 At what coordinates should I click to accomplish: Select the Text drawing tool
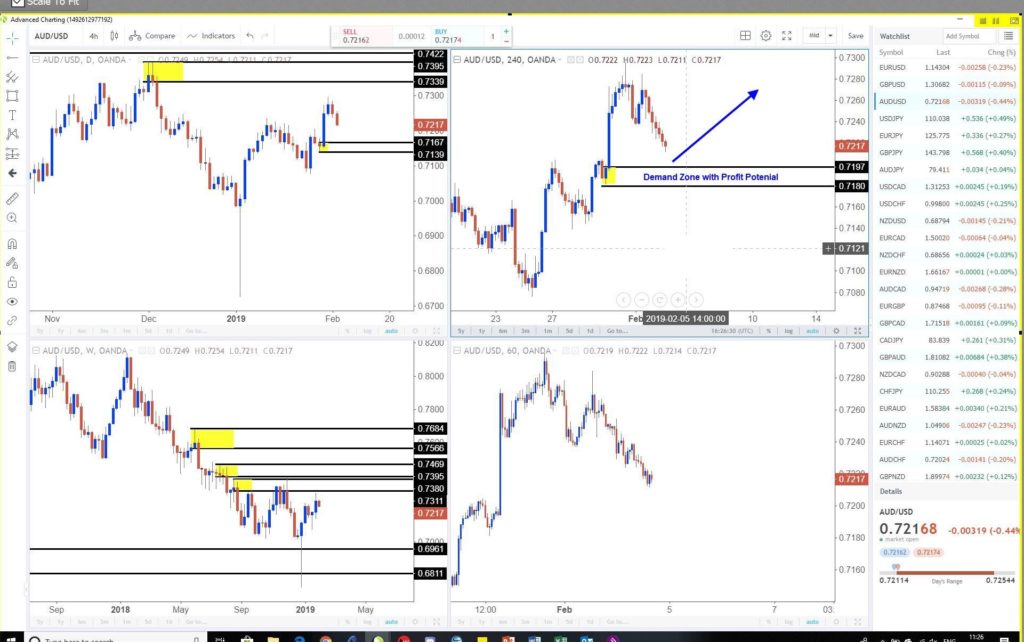click(x=12, y=115)
